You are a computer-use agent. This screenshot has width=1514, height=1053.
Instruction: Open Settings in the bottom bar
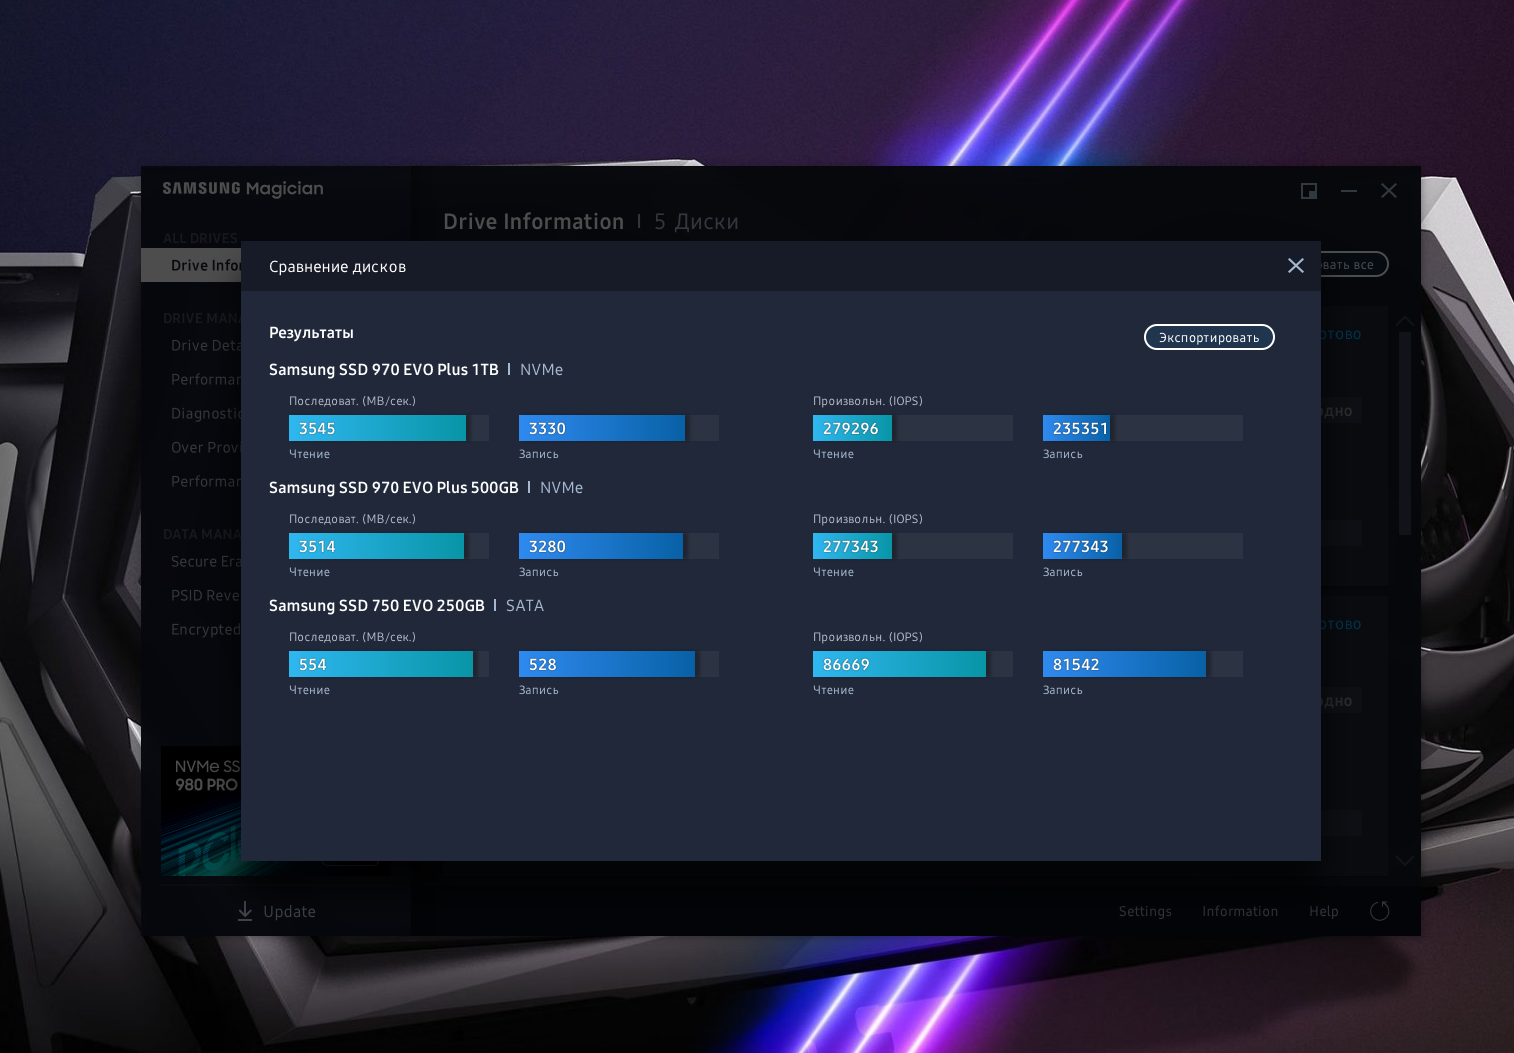(1145, 911)
